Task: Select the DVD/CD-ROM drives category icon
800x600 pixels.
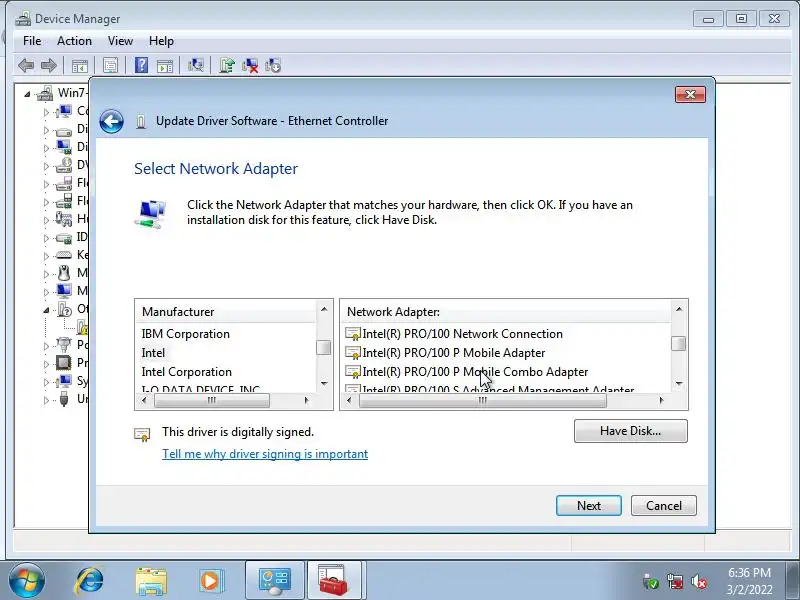Action: pyautogui.click(x=63, y=165)
